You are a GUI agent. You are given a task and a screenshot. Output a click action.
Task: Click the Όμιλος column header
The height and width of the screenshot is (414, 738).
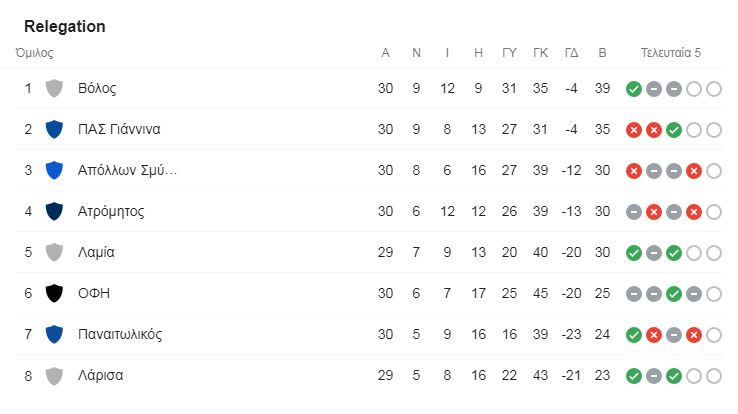pos(34,53)
